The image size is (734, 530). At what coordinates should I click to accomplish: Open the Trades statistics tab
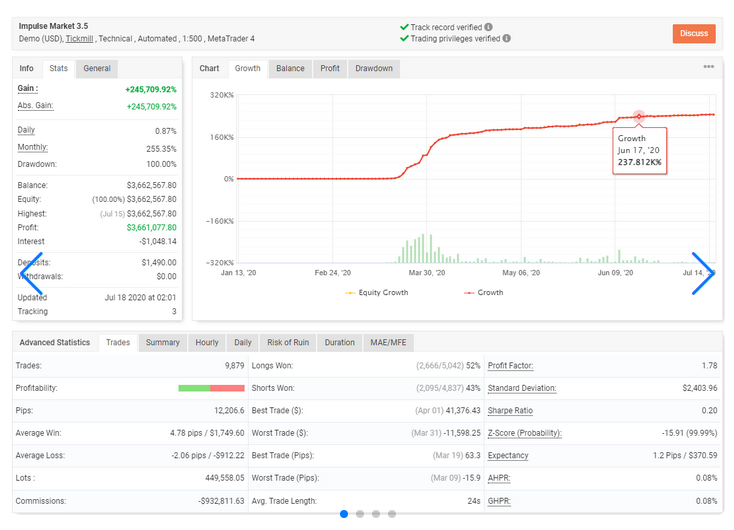pyautogui.click(x=118, y=343)
